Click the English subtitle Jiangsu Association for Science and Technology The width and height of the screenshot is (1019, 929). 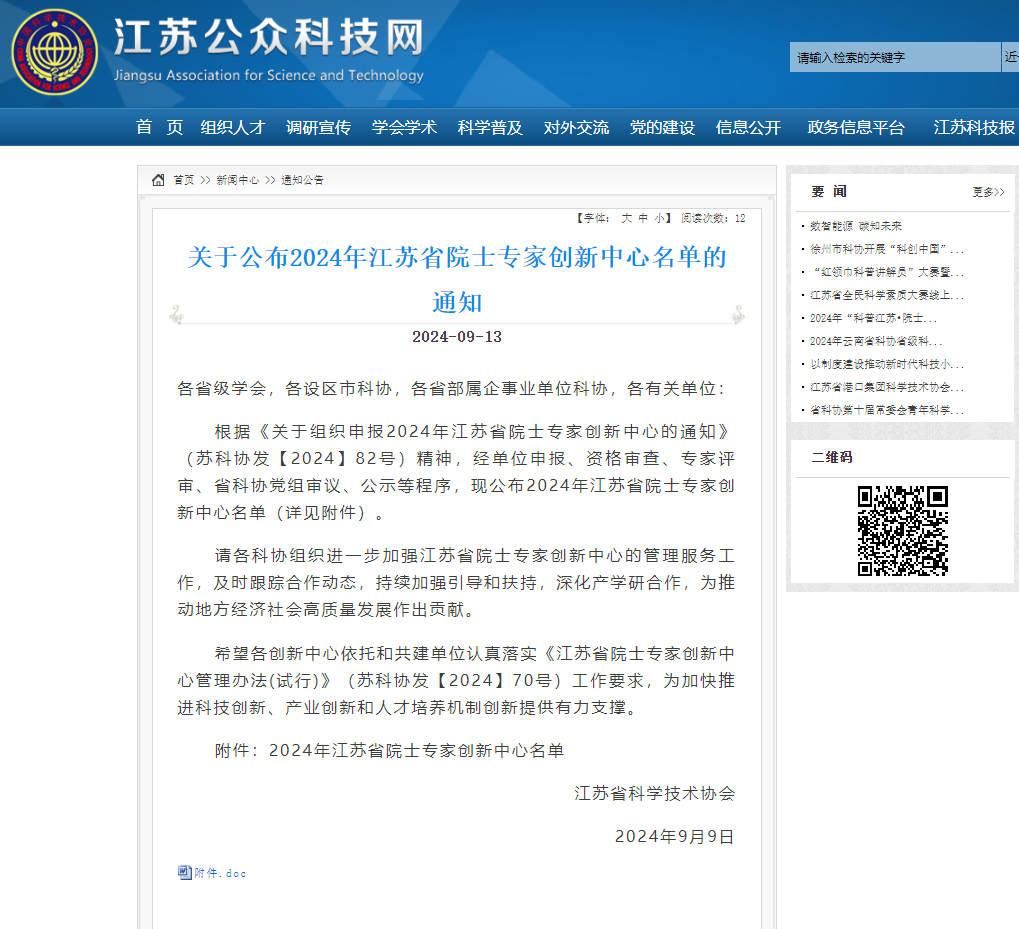point(268,75)
